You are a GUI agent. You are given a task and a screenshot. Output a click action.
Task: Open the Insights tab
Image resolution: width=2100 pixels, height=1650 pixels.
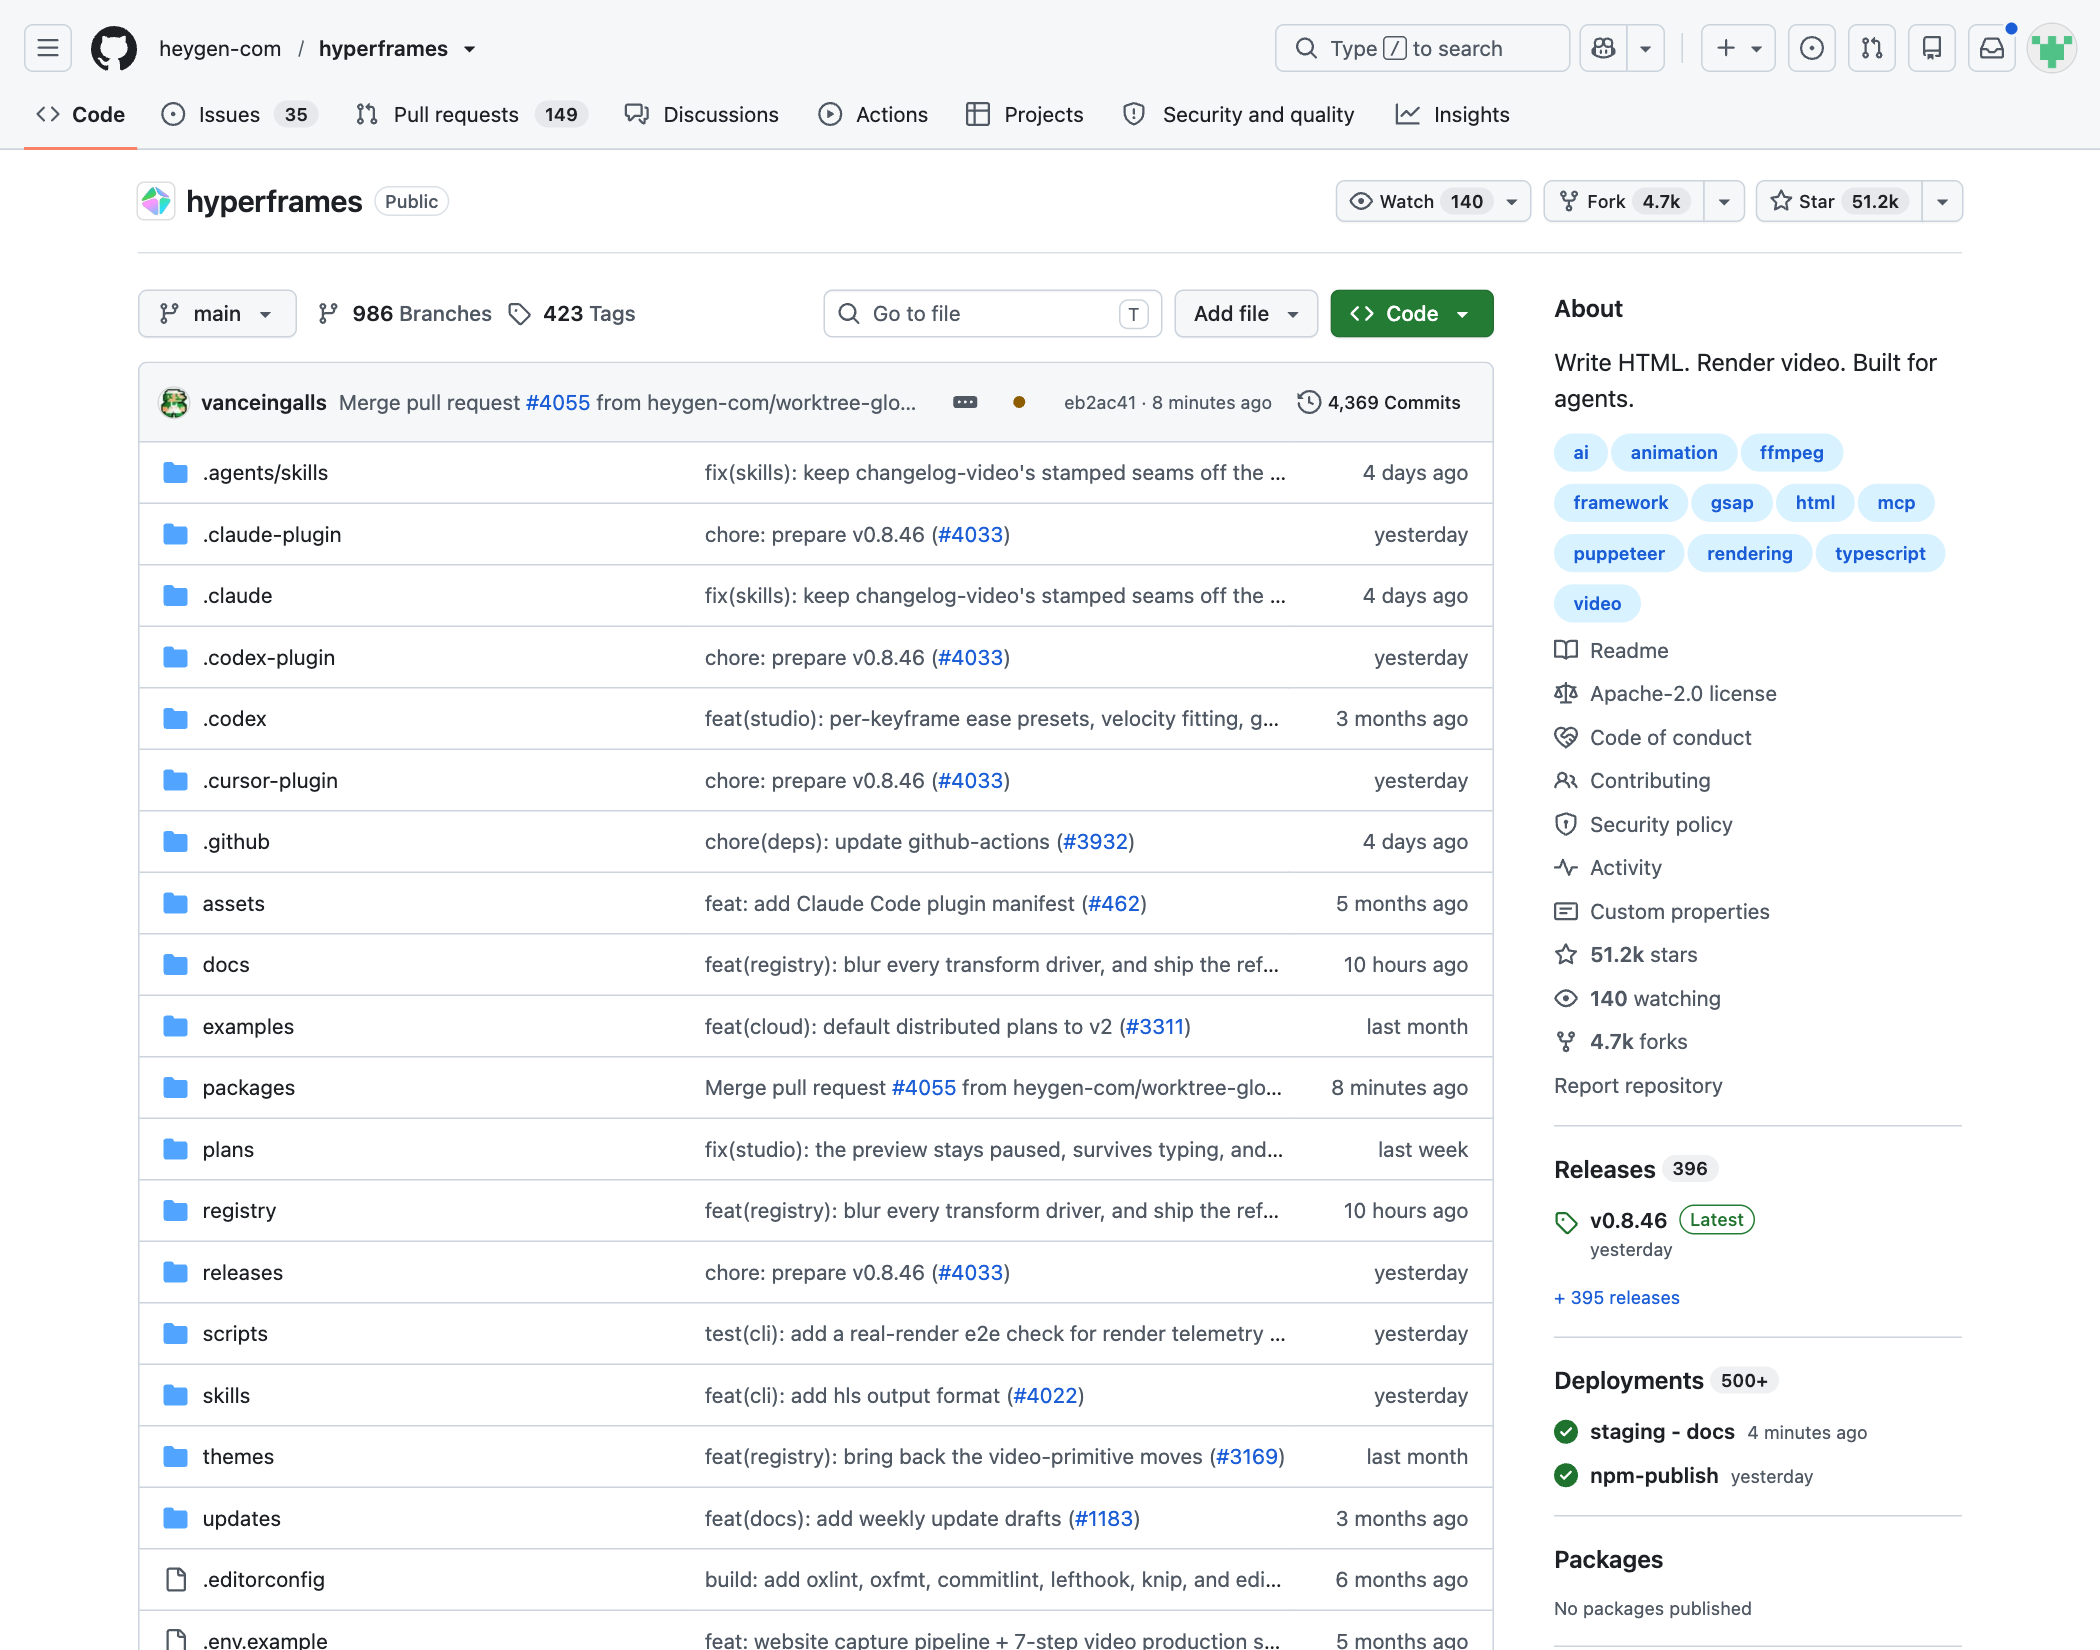click(1453, 115)
